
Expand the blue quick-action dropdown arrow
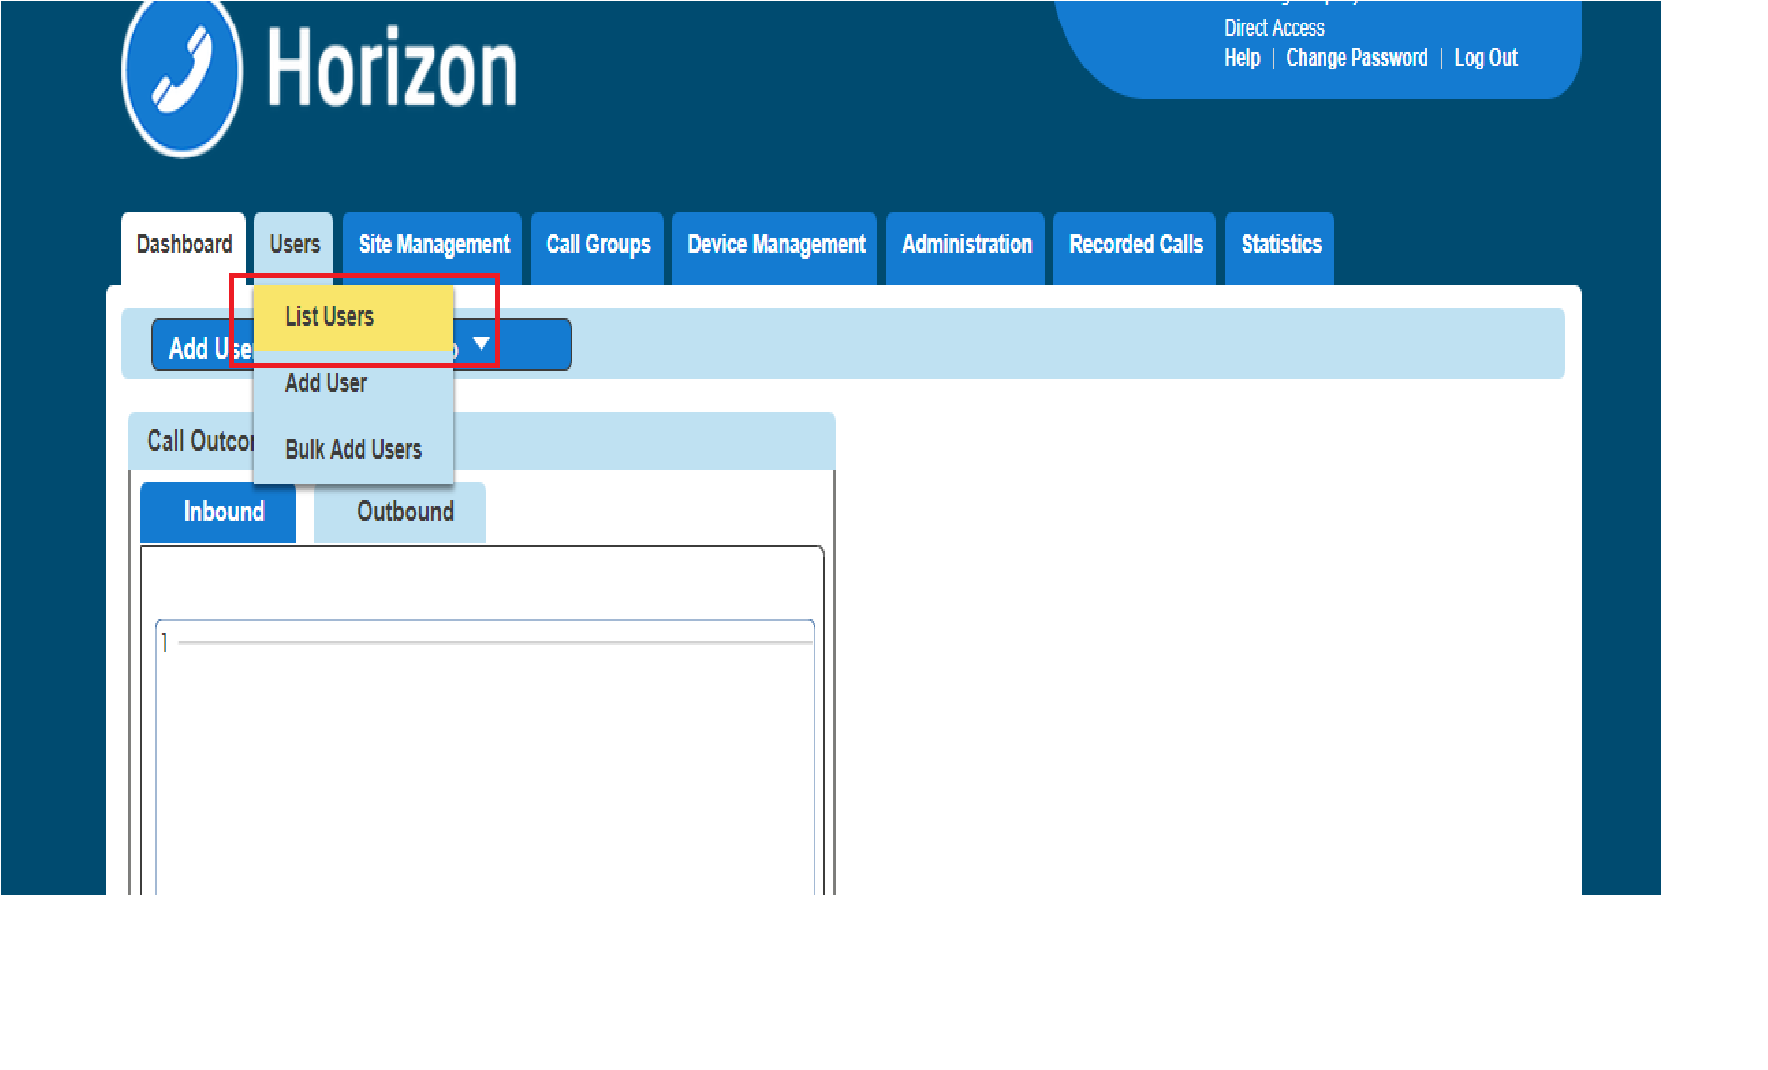[481, 344]
